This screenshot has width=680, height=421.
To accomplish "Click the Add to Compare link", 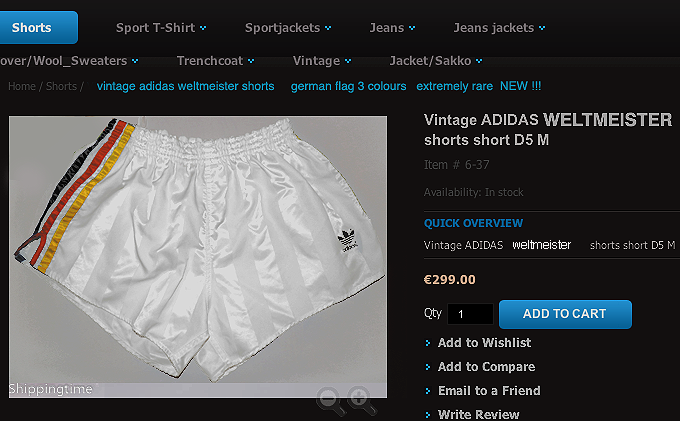I will click(486, 367).
